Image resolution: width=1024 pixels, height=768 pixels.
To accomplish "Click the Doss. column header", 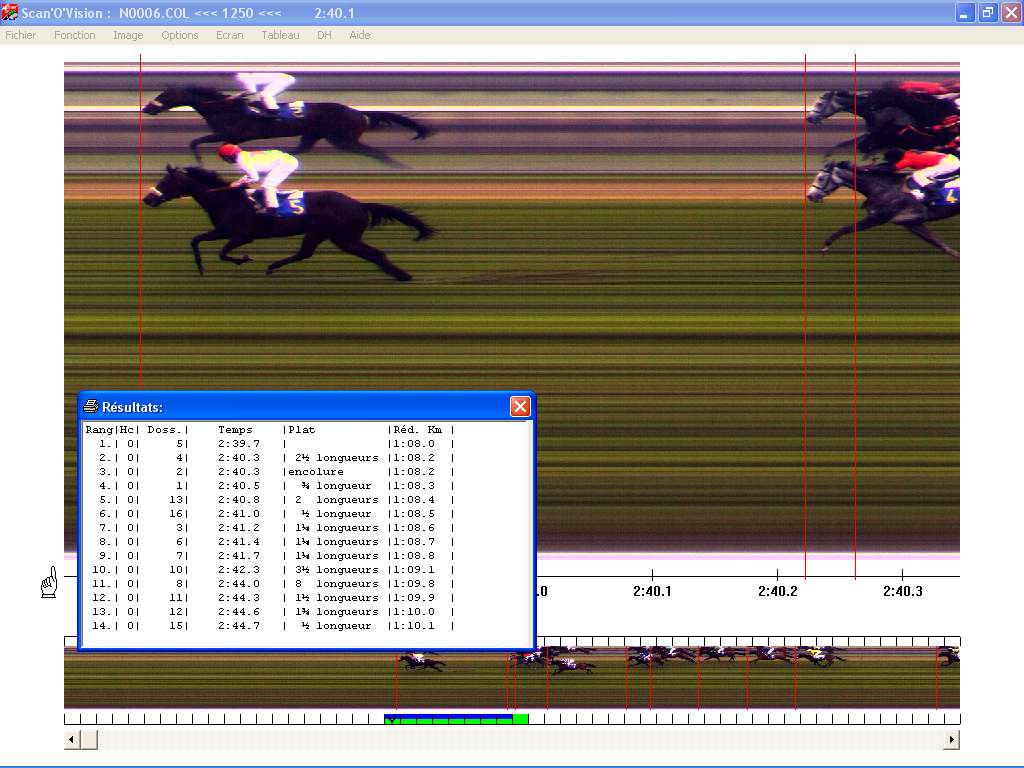I will tap(164, 430).
